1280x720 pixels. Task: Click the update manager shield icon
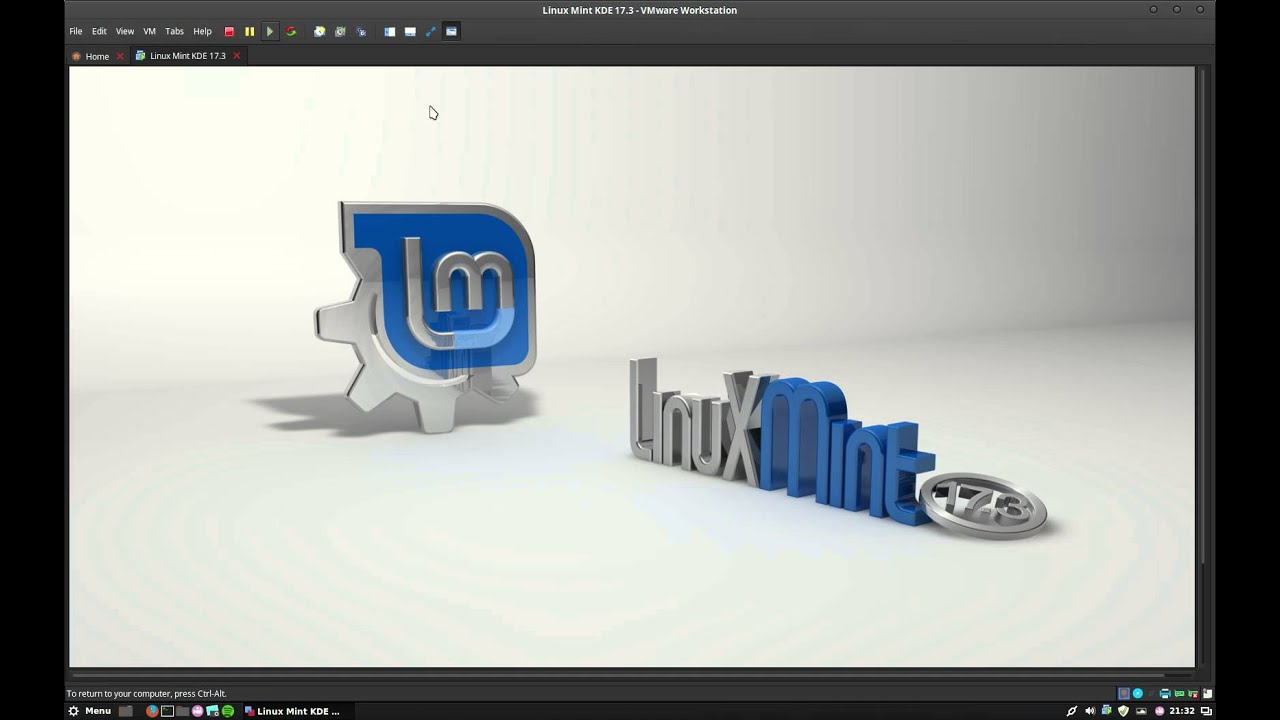tap(1123, 711)
